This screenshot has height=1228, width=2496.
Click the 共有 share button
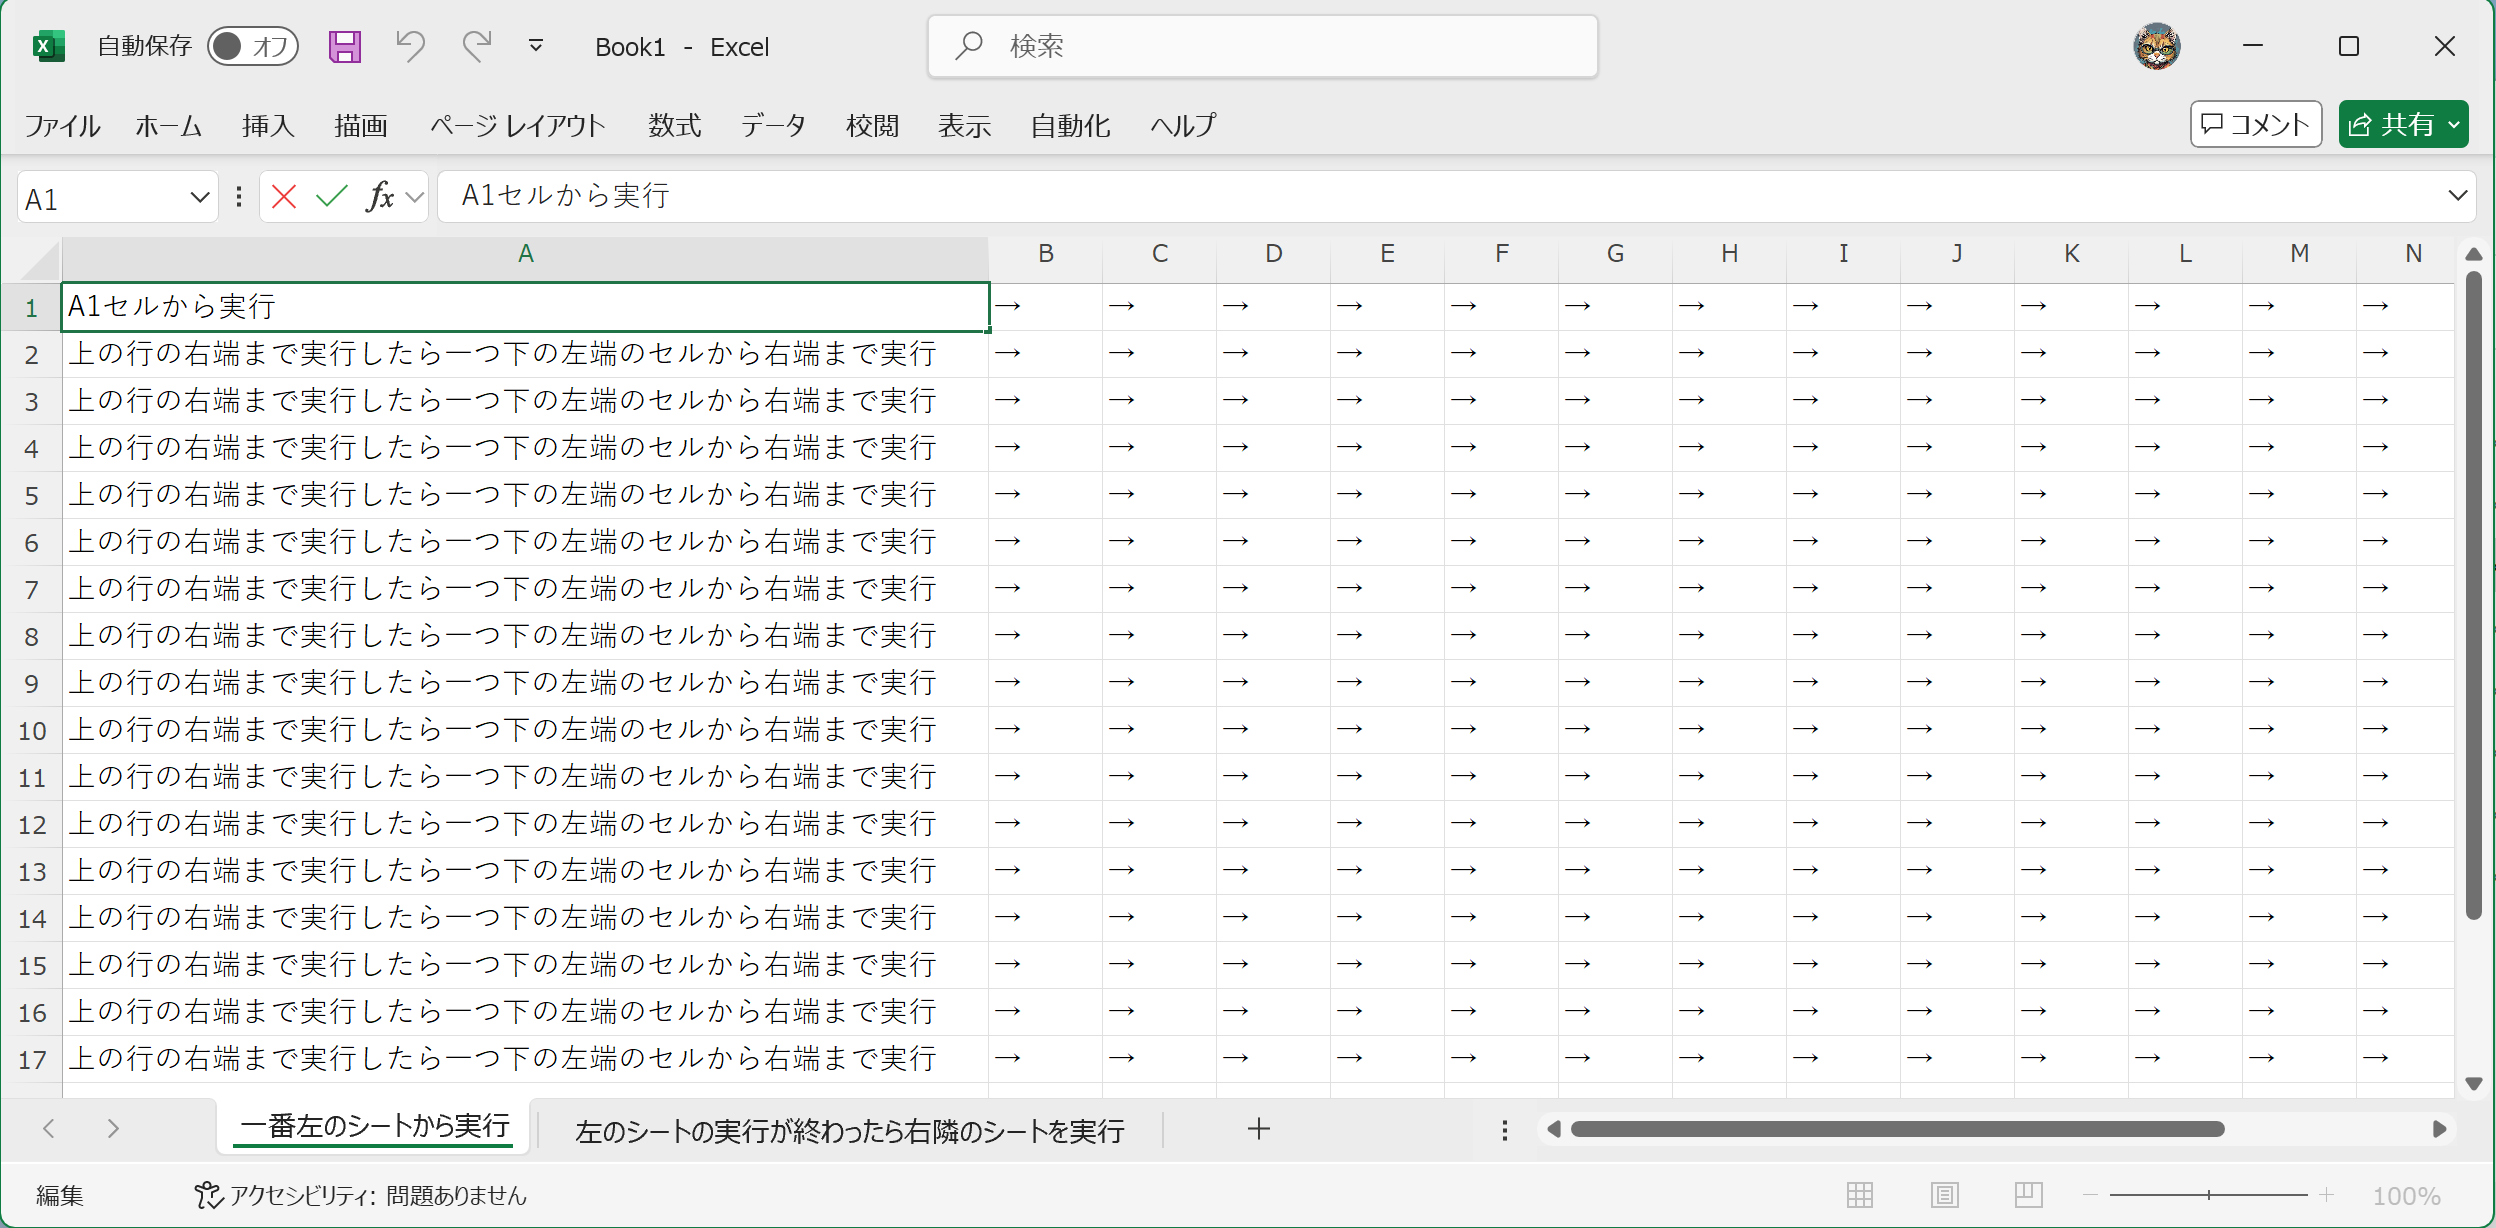tap(2393, 125)
